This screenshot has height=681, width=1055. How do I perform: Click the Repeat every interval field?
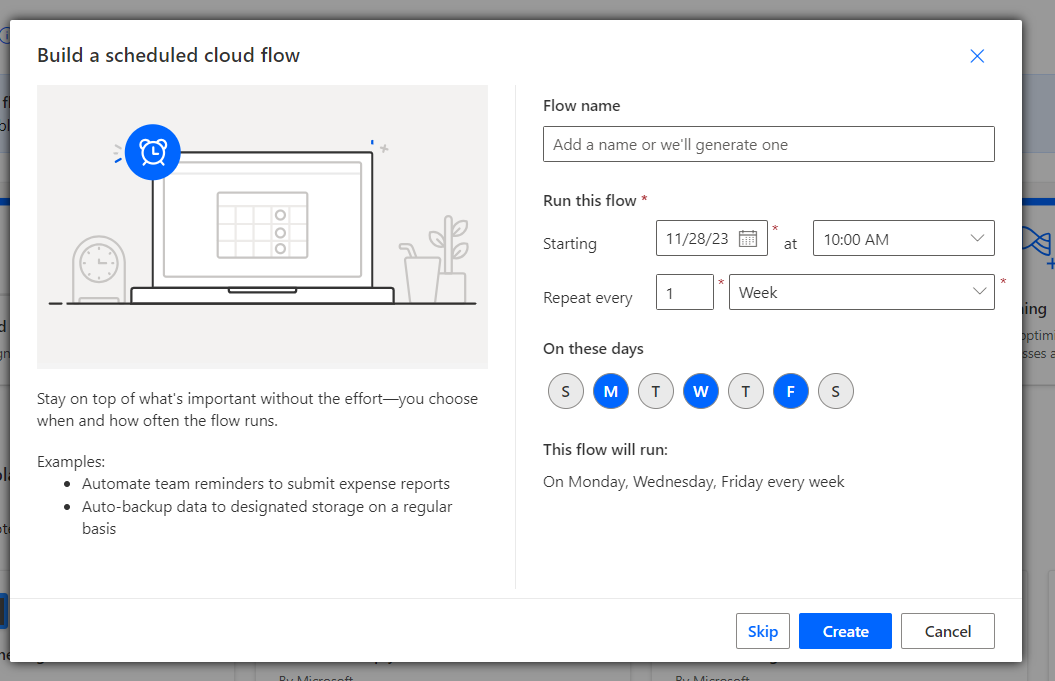point(684,292)
